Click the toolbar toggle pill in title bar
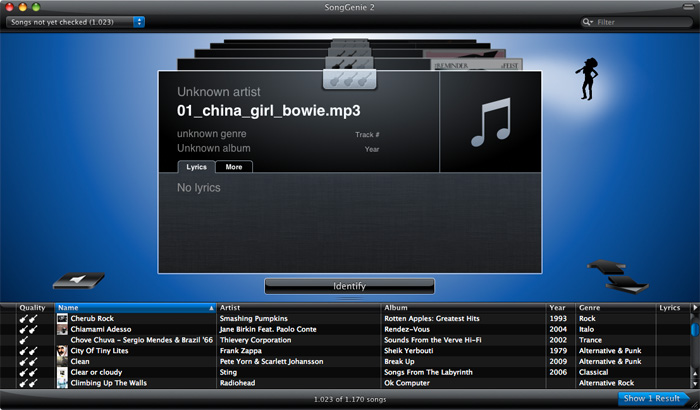The height and width of the screenshot is (410, 700). (689, 7)
